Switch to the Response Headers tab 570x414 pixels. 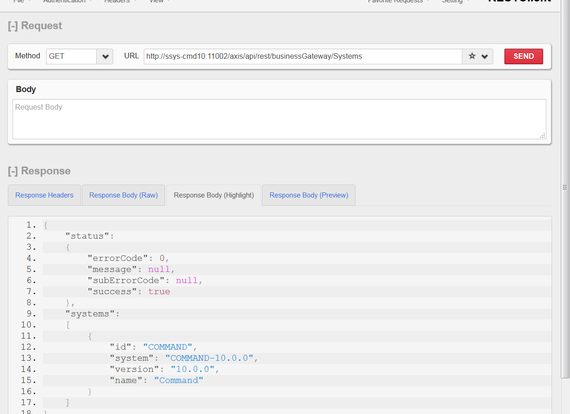[44, 195]
